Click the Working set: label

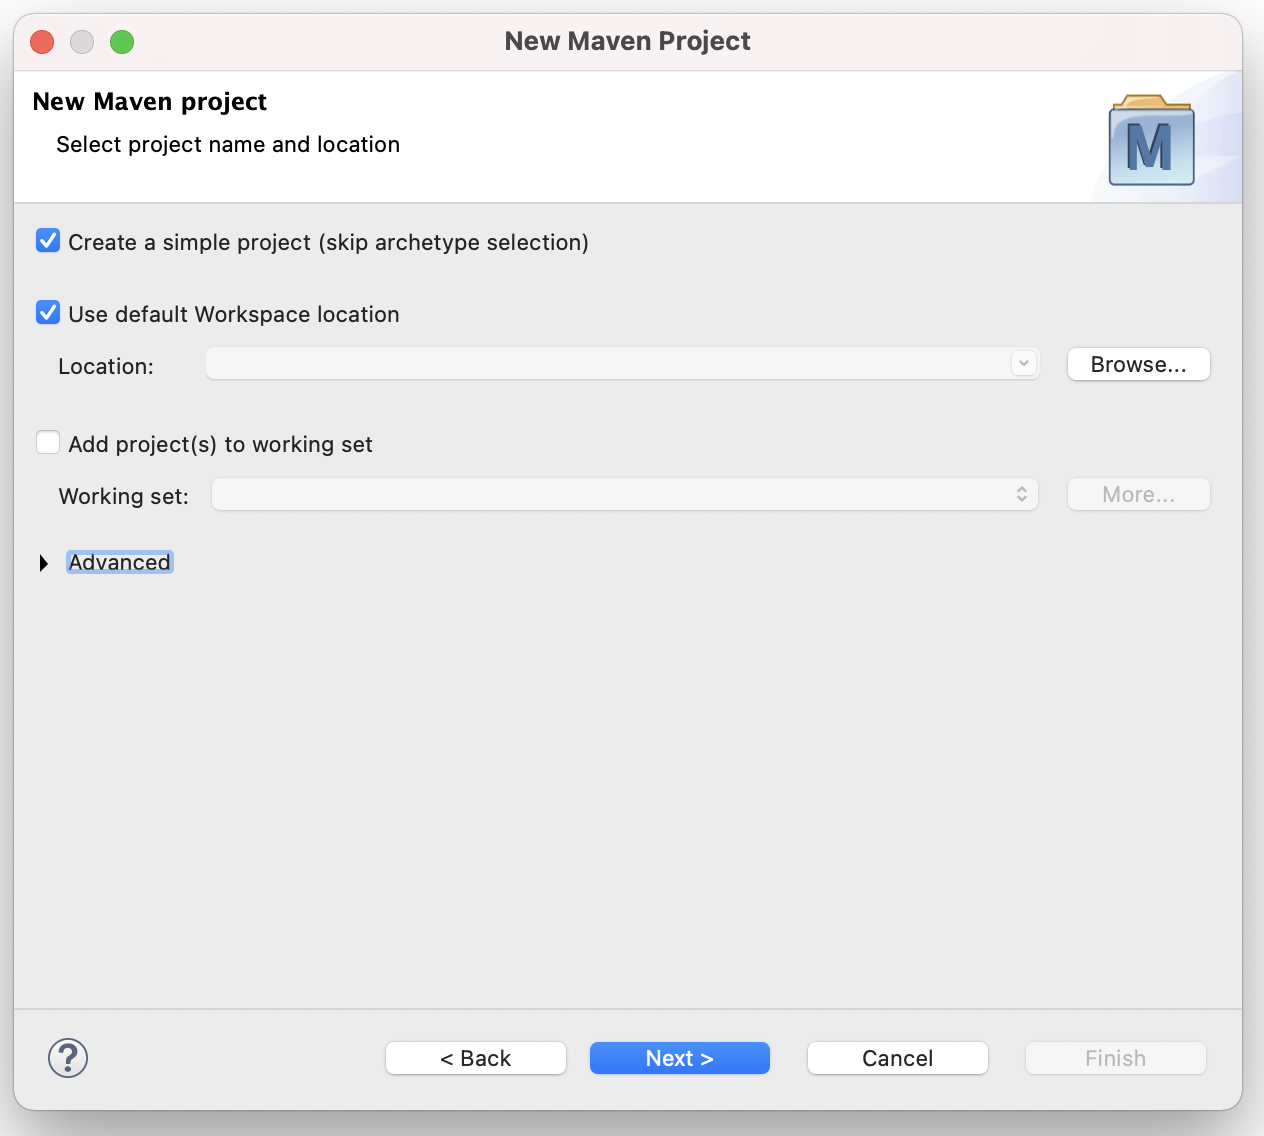coord(124,496)
